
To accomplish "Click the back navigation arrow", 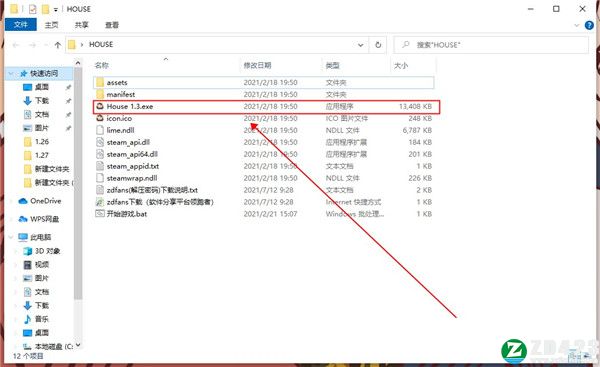I will tap(16, 45).
